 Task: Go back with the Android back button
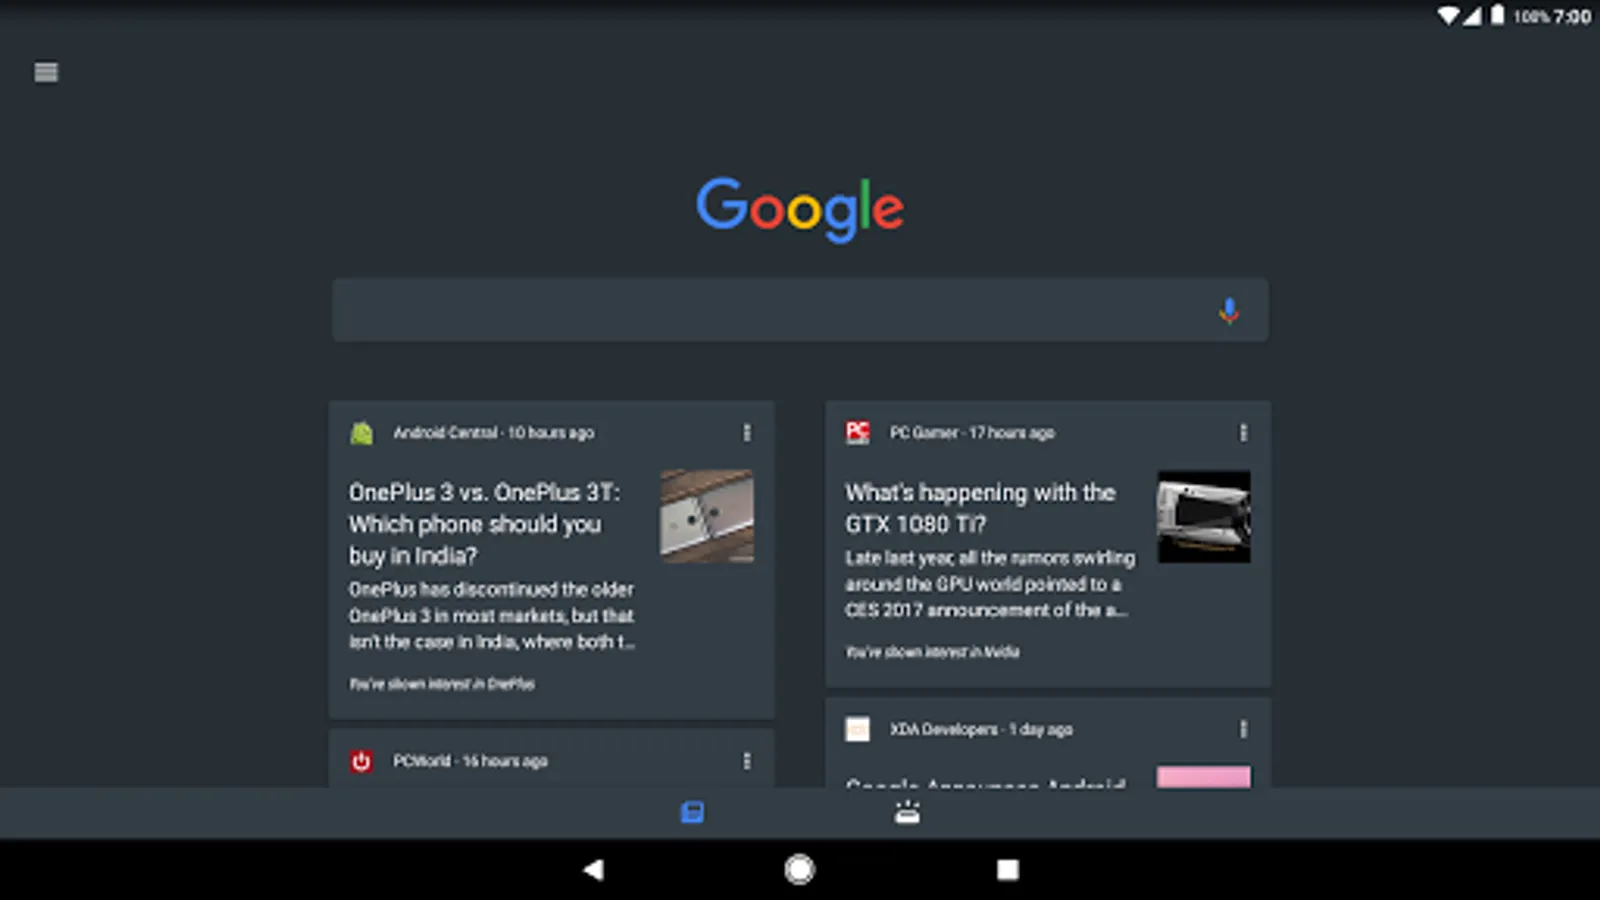coord(593,869)
